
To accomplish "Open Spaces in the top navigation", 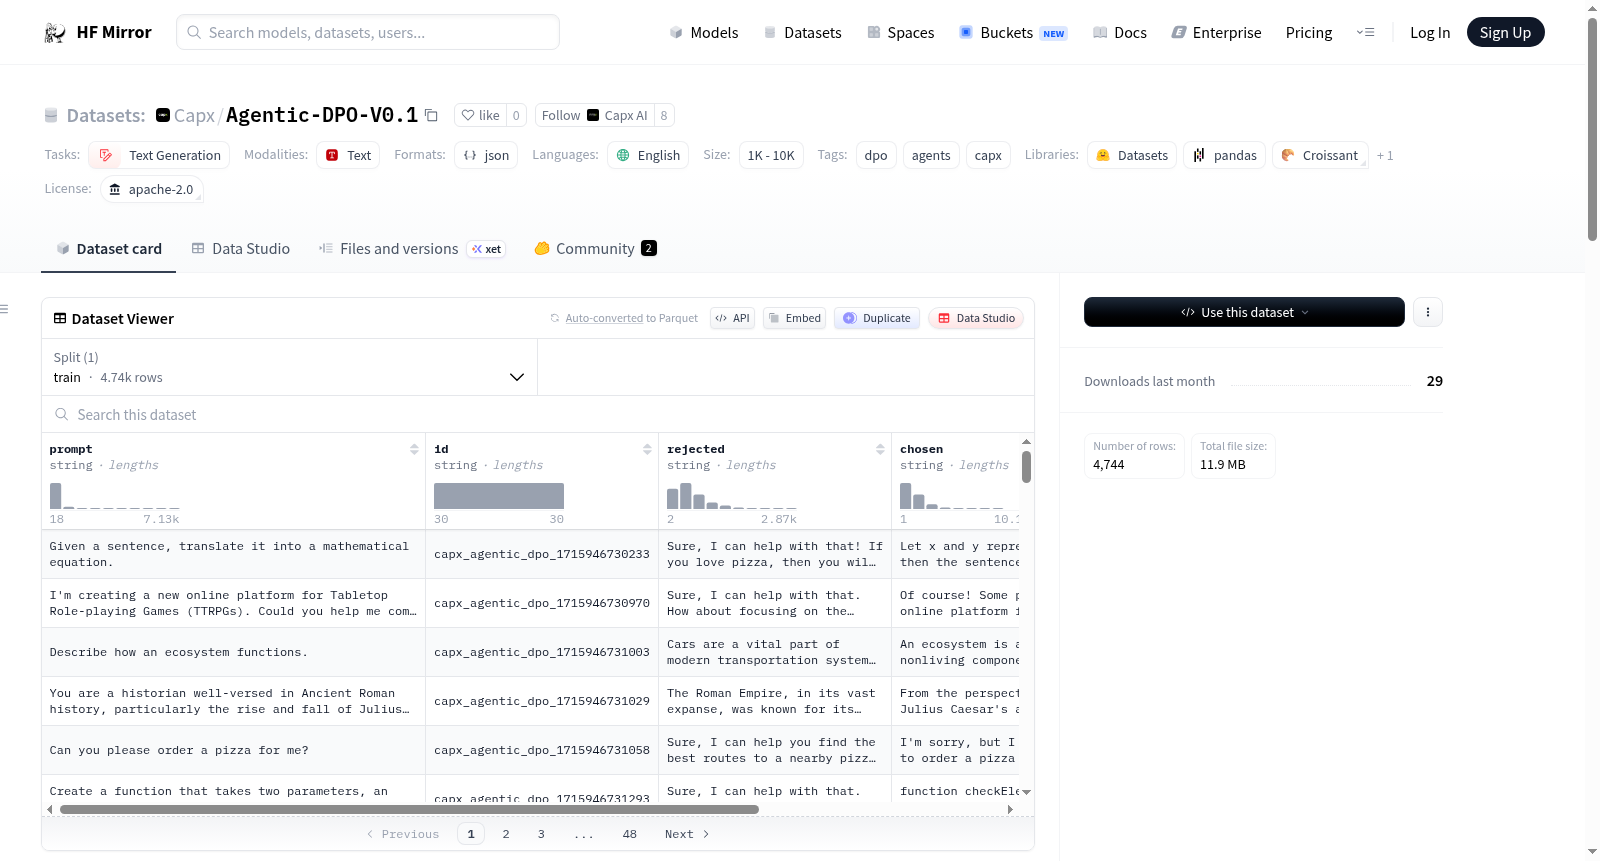I will 900,33.
